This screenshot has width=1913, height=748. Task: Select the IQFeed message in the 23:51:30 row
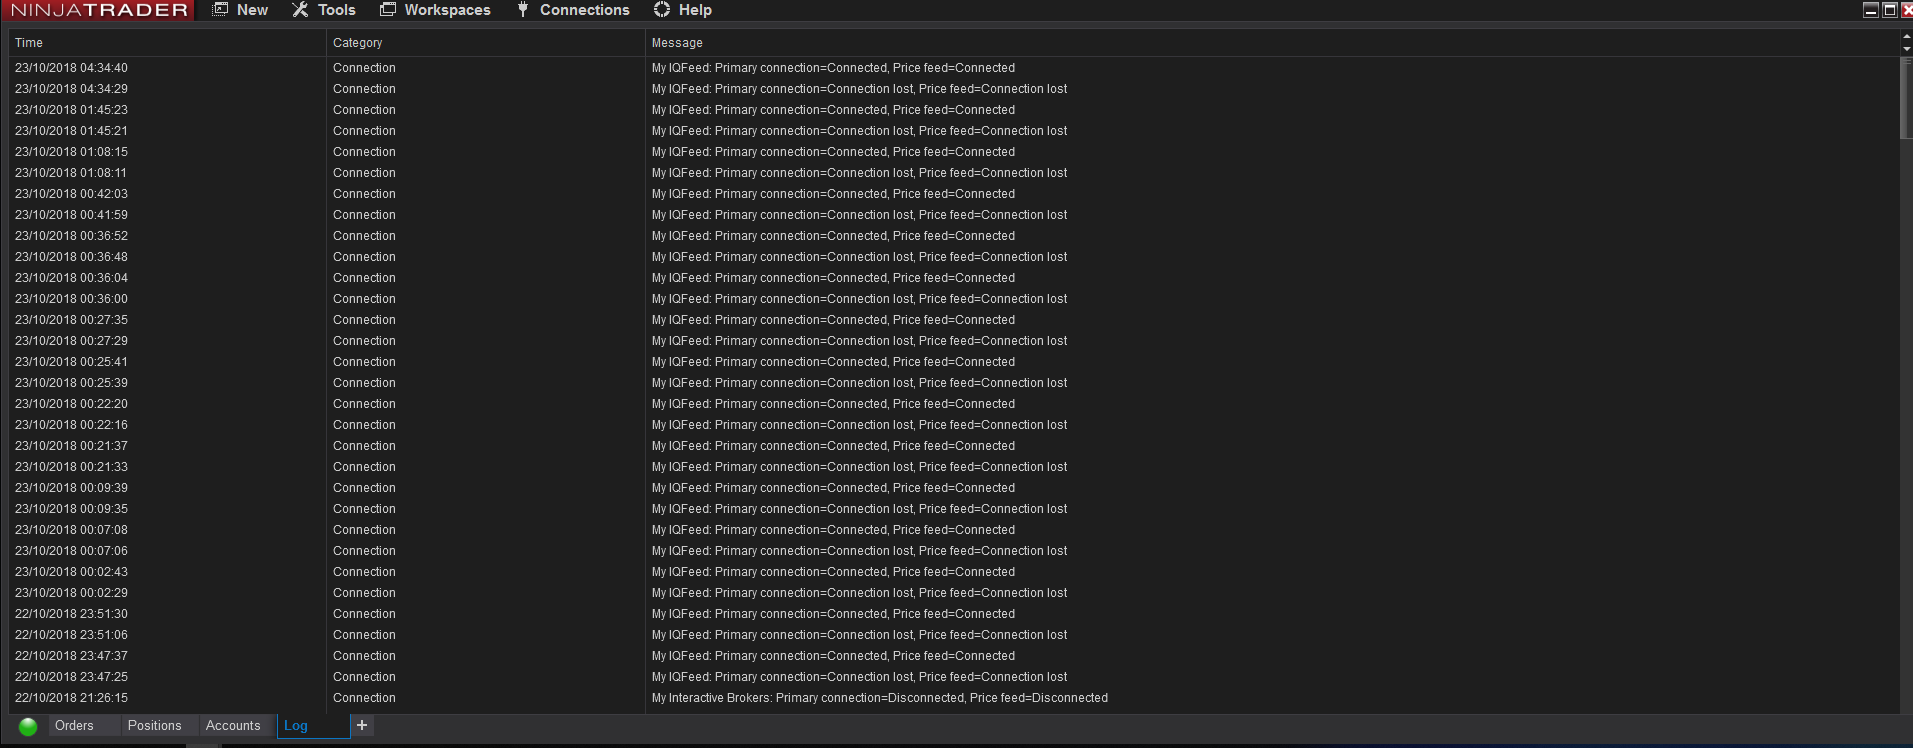[x=833, y=614]
